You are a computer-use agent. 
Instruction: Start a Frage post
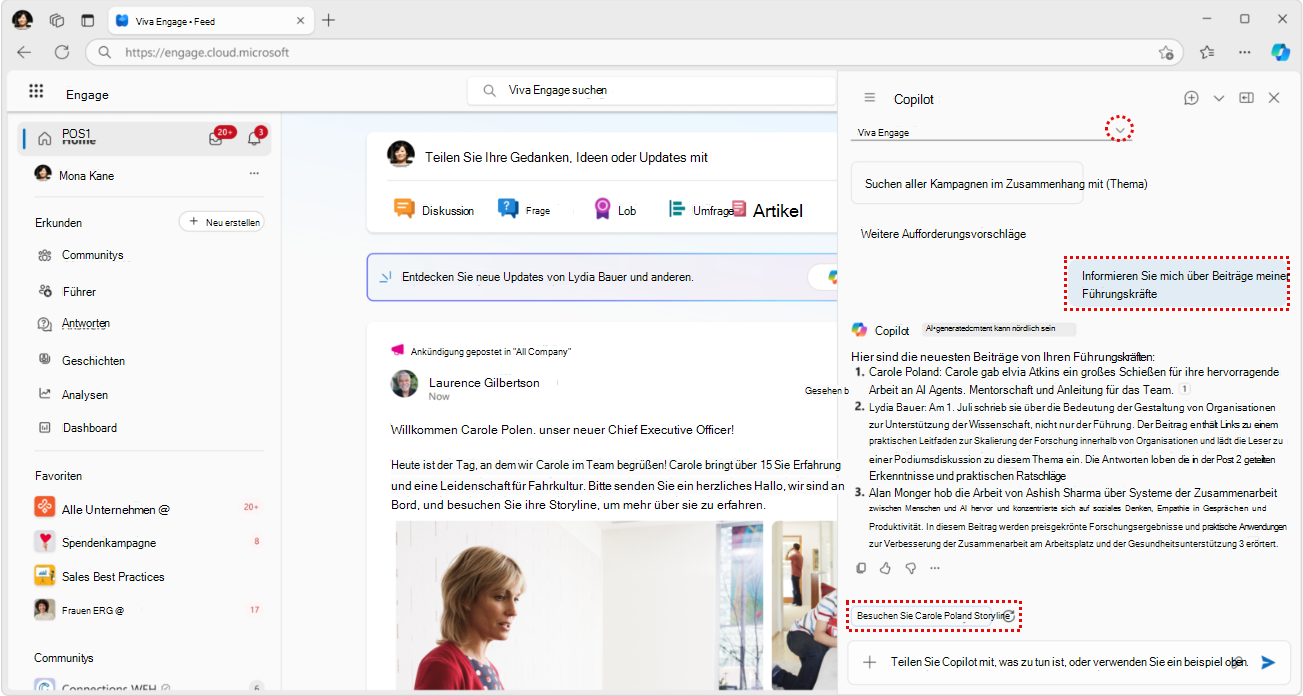(x=525, y=210)
